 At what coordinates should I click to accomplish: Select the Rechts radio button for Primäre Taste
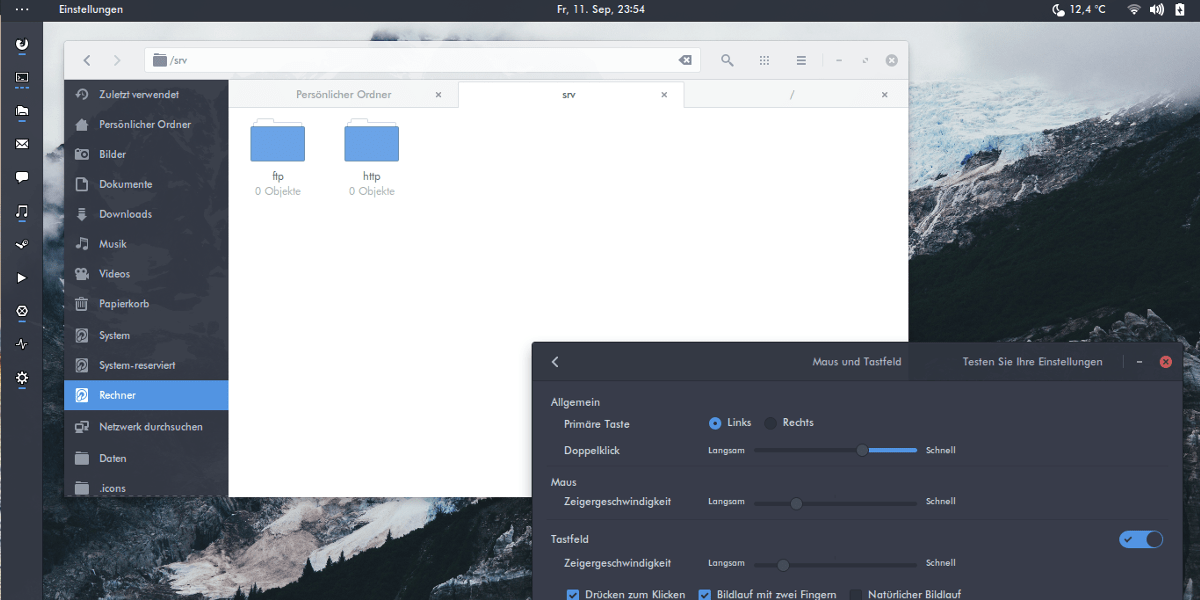770,422
